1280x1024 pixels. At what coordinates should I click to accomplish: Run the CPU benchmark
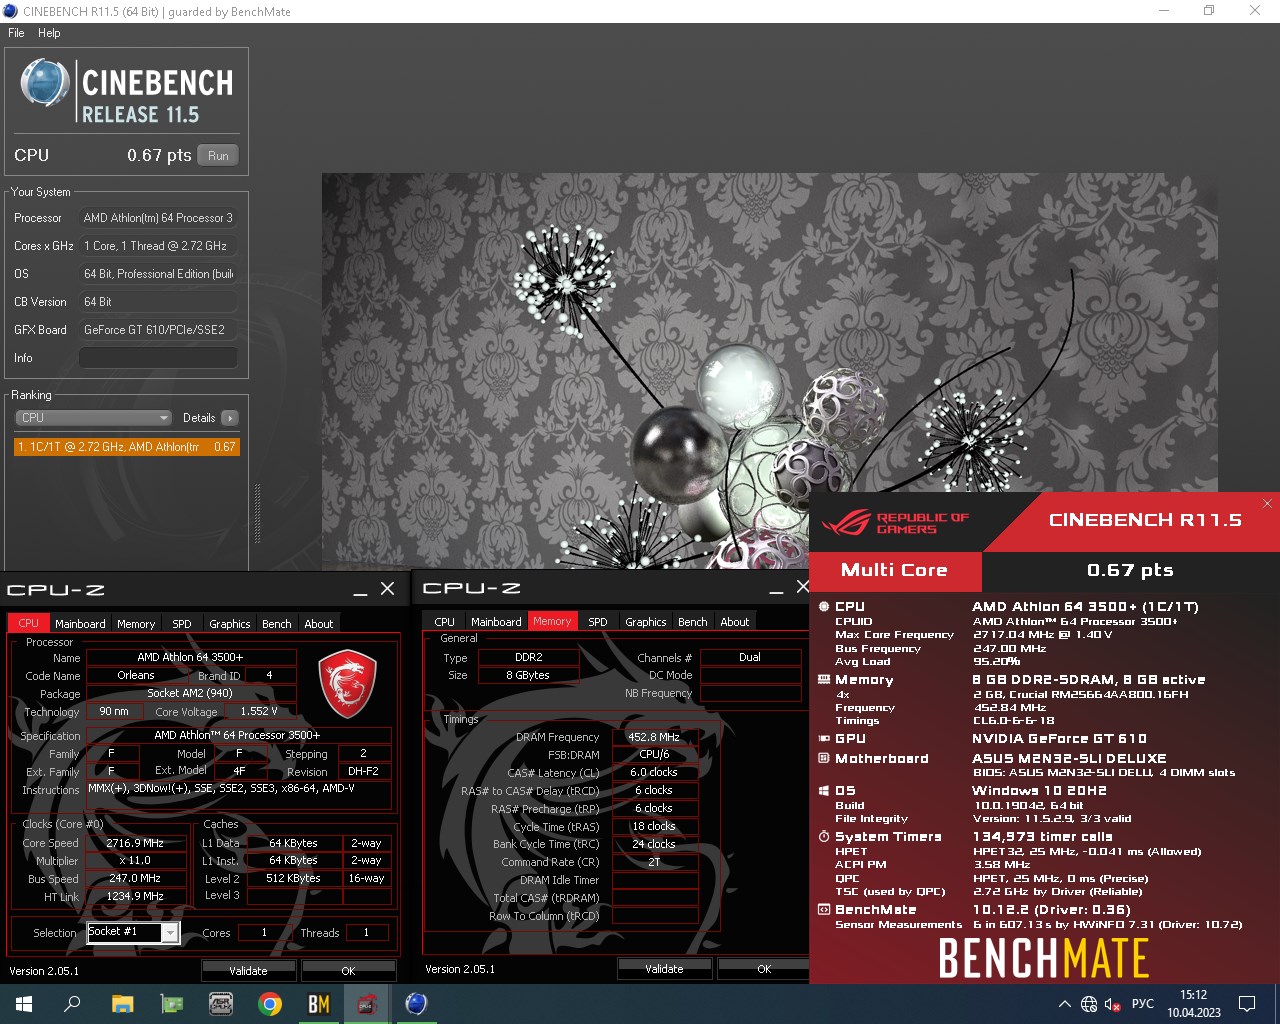[x=218, y=155]
